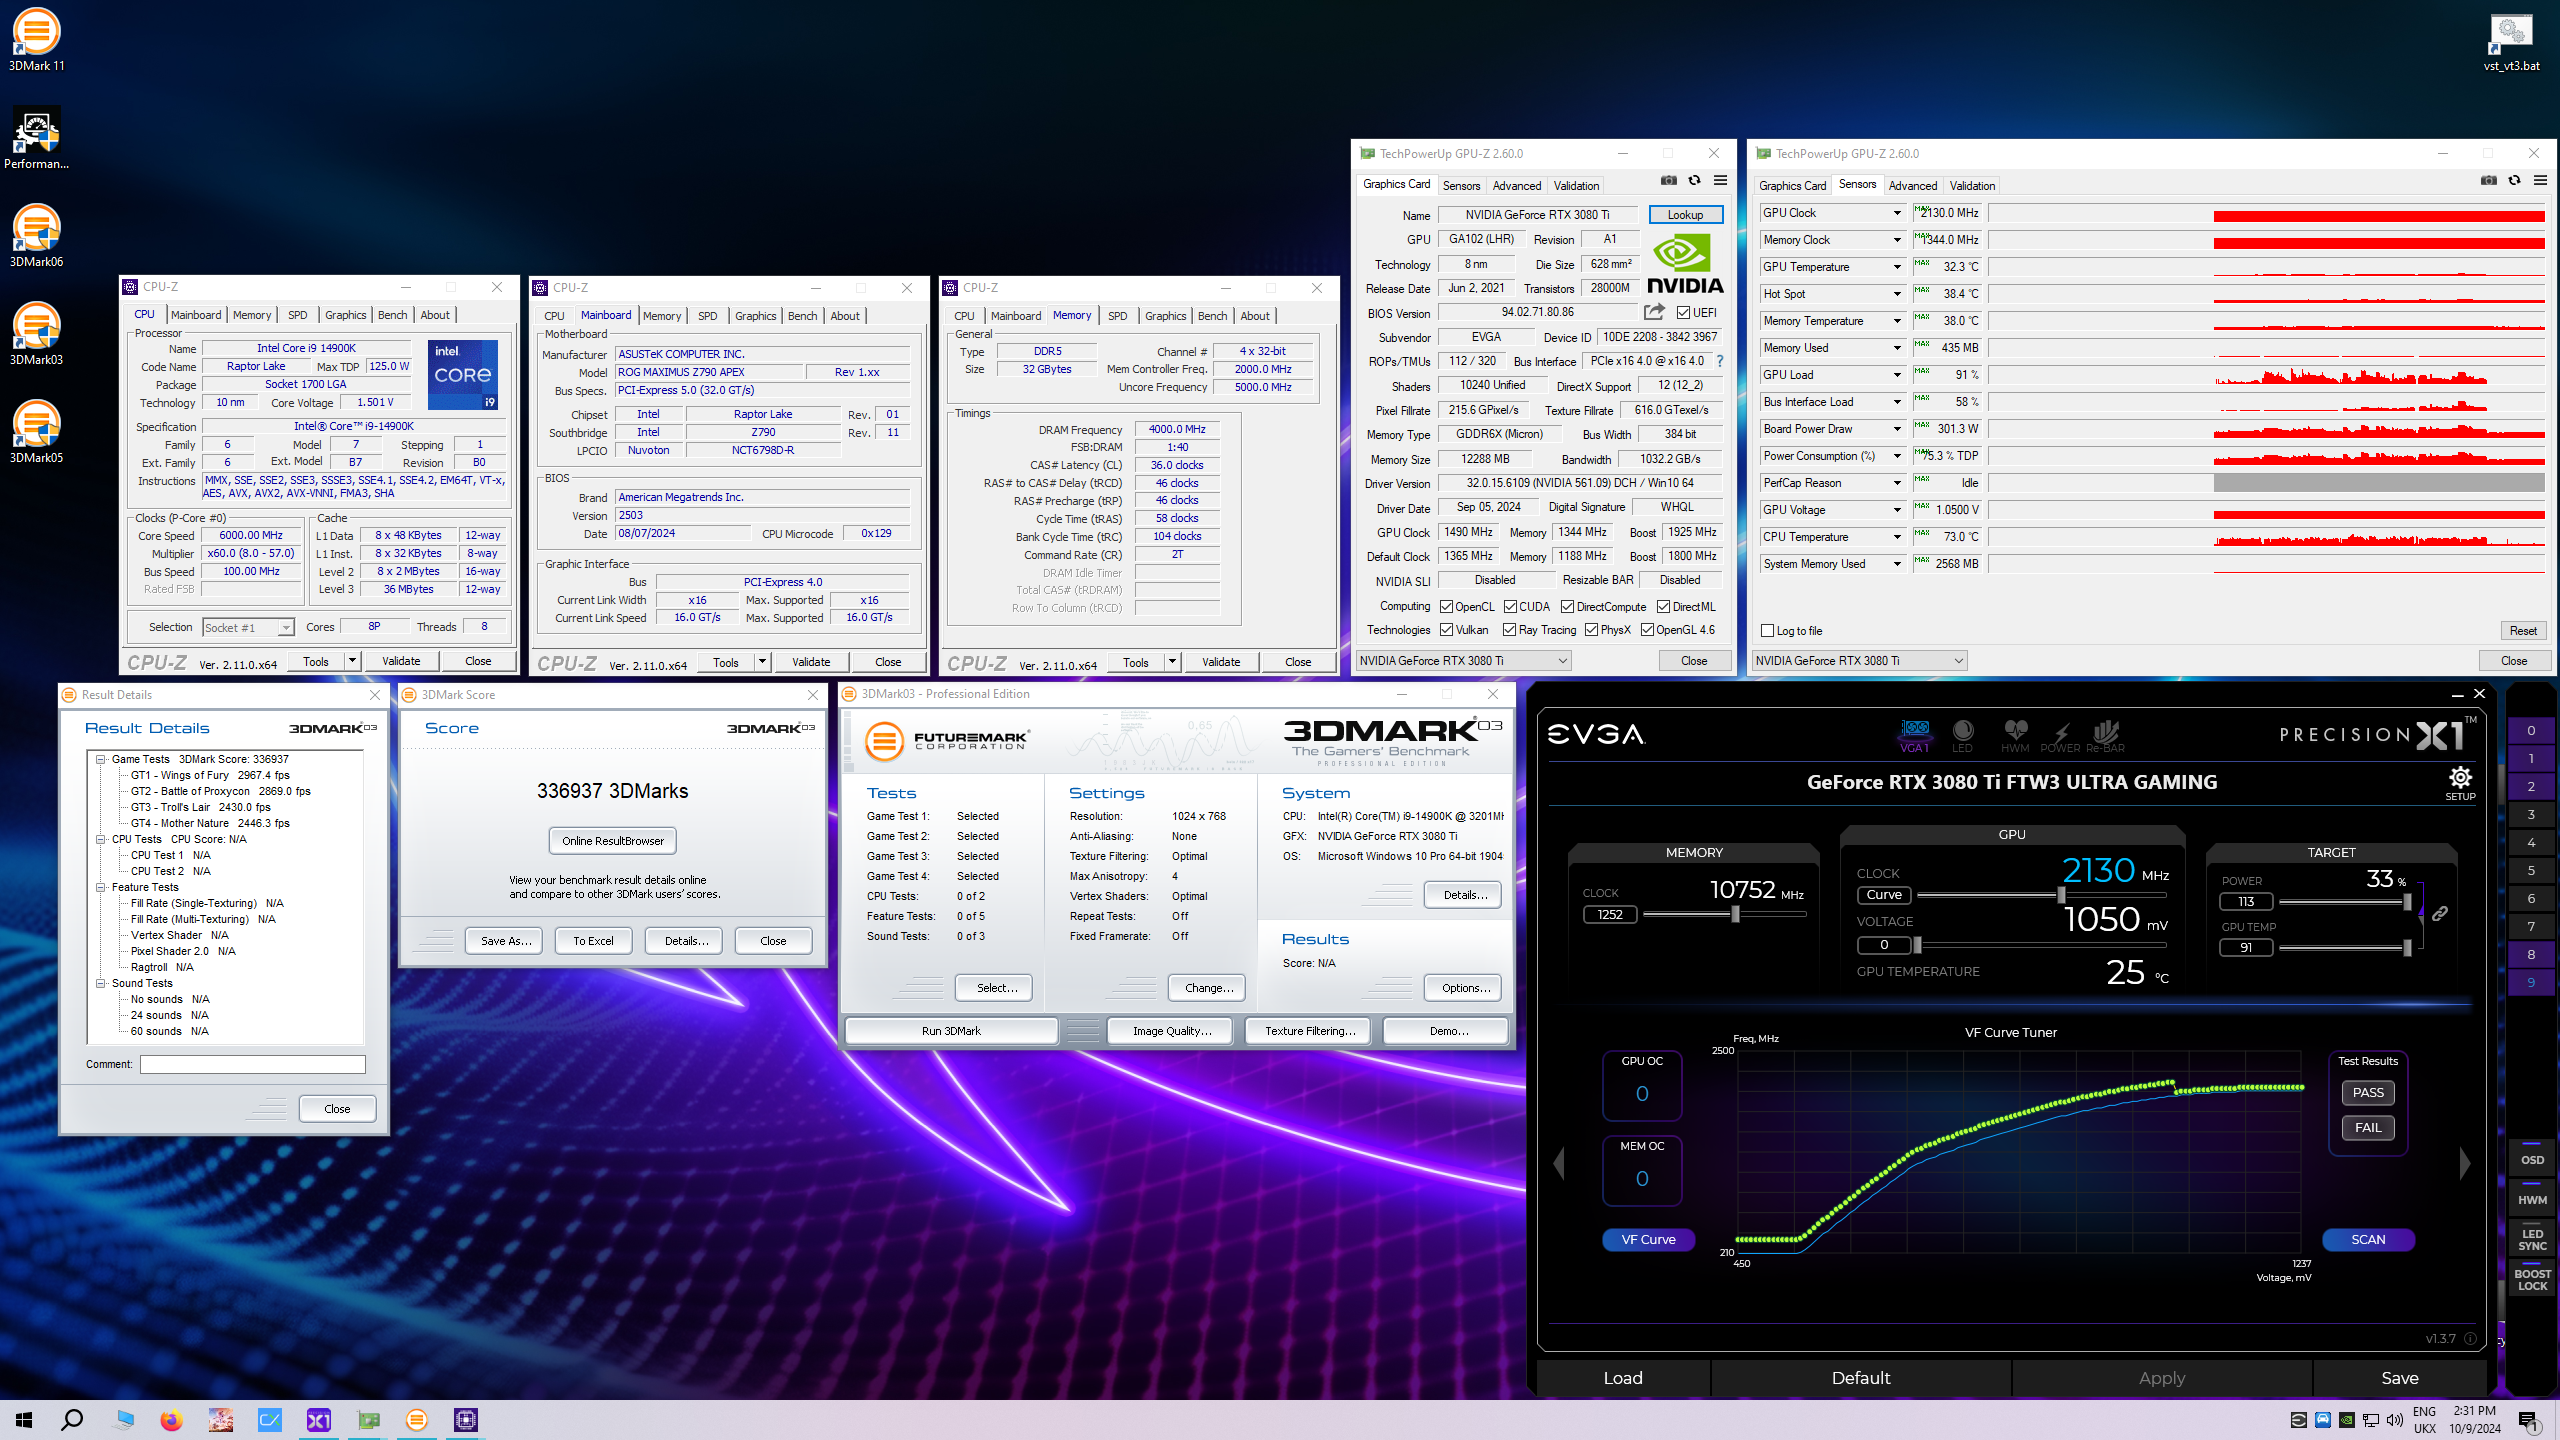Click Run 3DMark button
The height and width of the screenshot is (1440, 2560).
(951, 1031)
